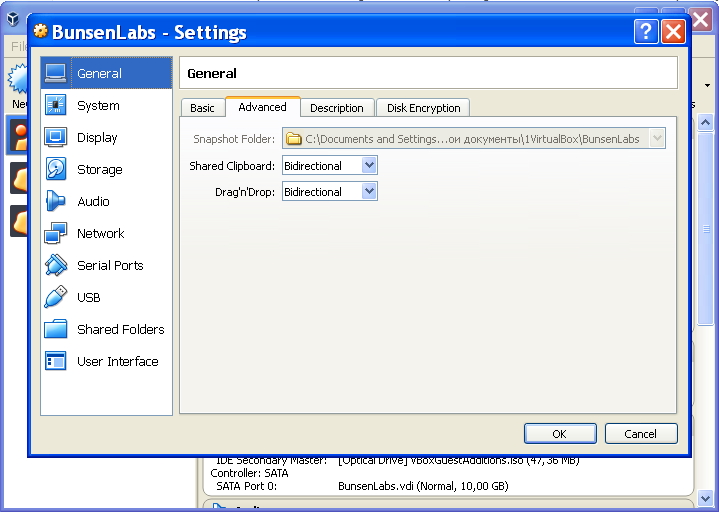
Task: Click toolbar overflow arrow in main window
Action: tap(707, 86)
